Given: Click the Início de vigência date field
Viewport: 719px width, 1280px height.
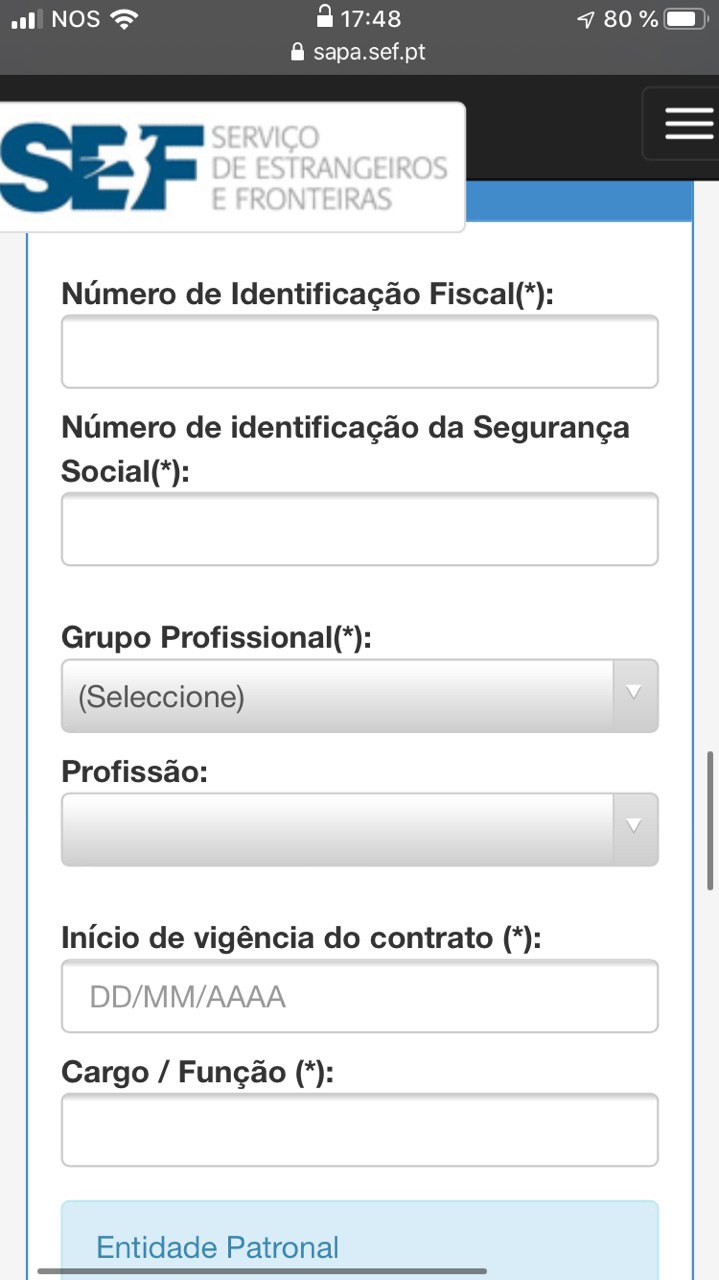Looking at the screenshot, I should coord(360,996).
